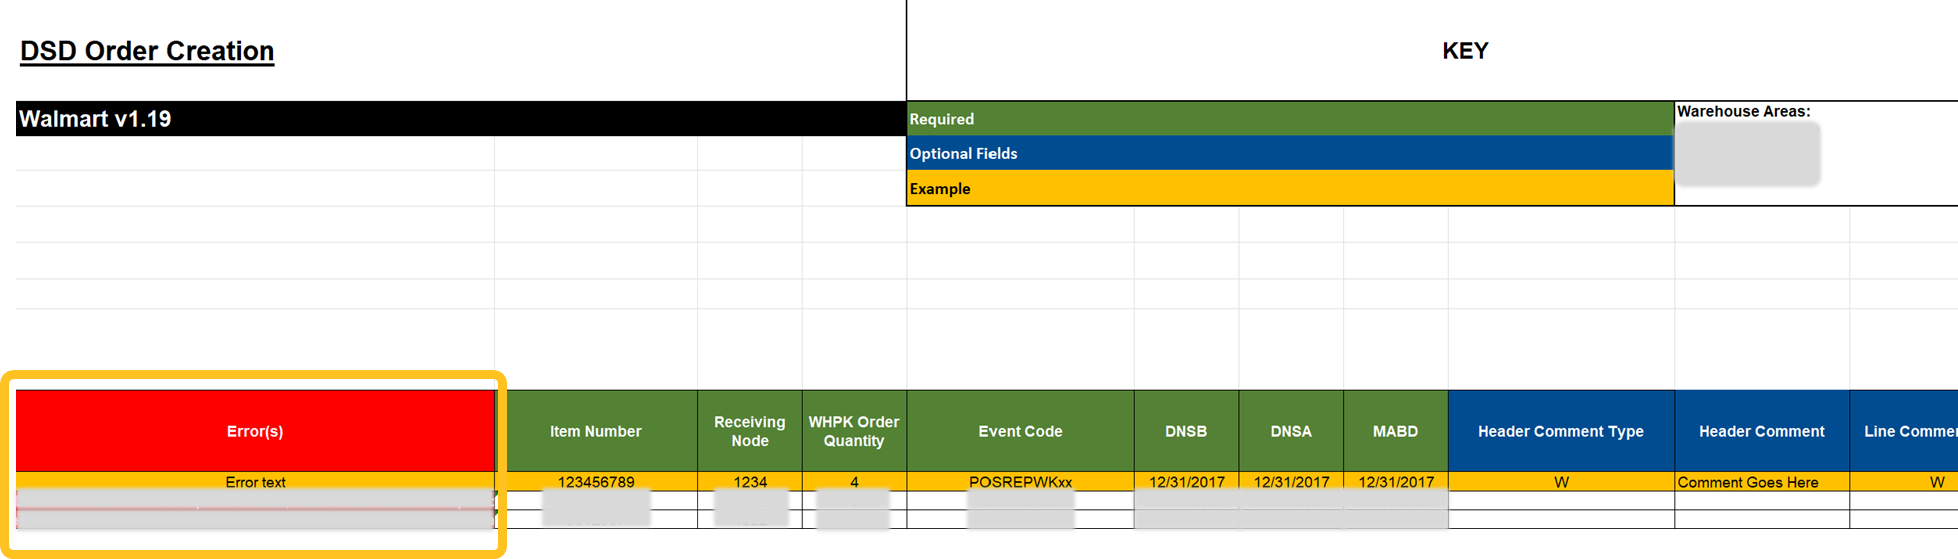Select the 'Warehouse Areas:' label cell
Screen dimensions: 1958x559
tap(1743, 111)
